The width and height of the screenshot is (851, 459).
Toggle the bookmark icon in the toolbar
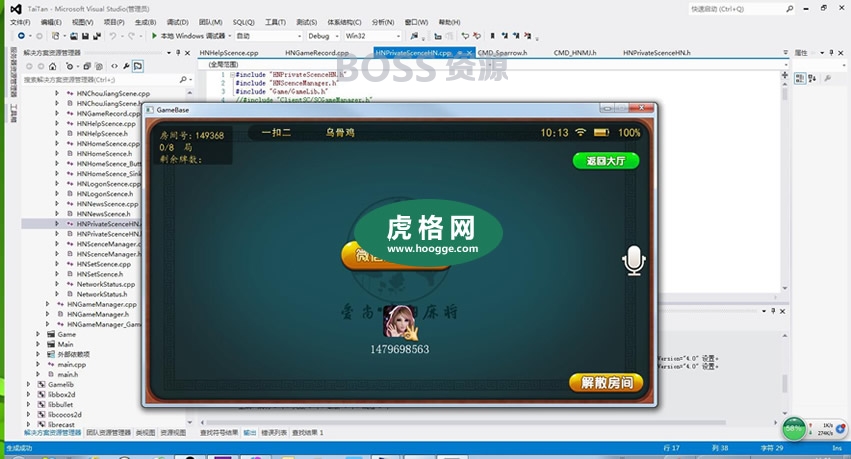[492, 36]
